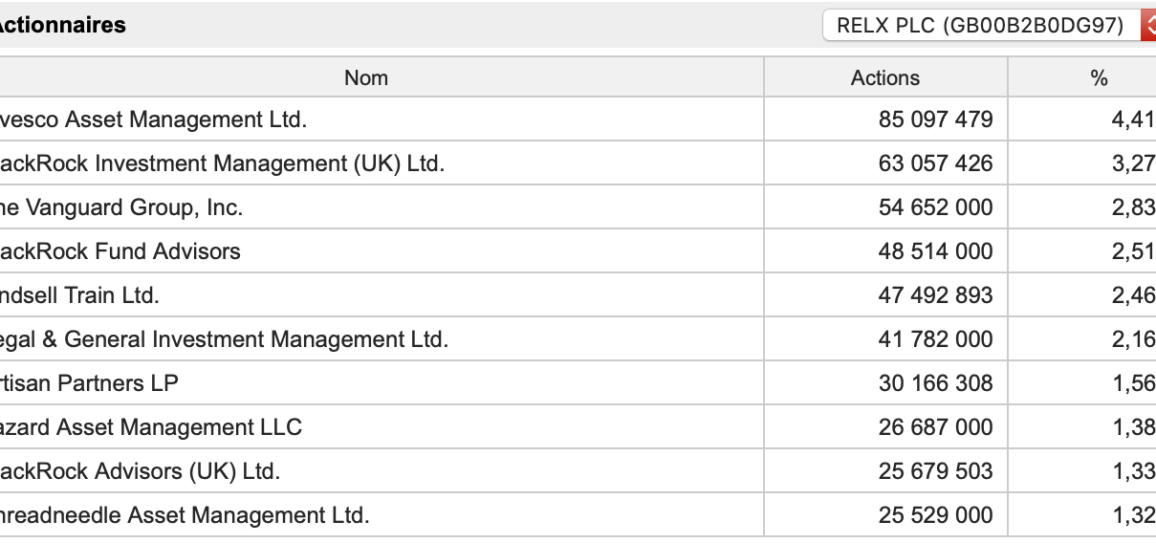Select Legal & General Investment Management row
Screen dimensions: 1156x543
[x=578, y=339]
